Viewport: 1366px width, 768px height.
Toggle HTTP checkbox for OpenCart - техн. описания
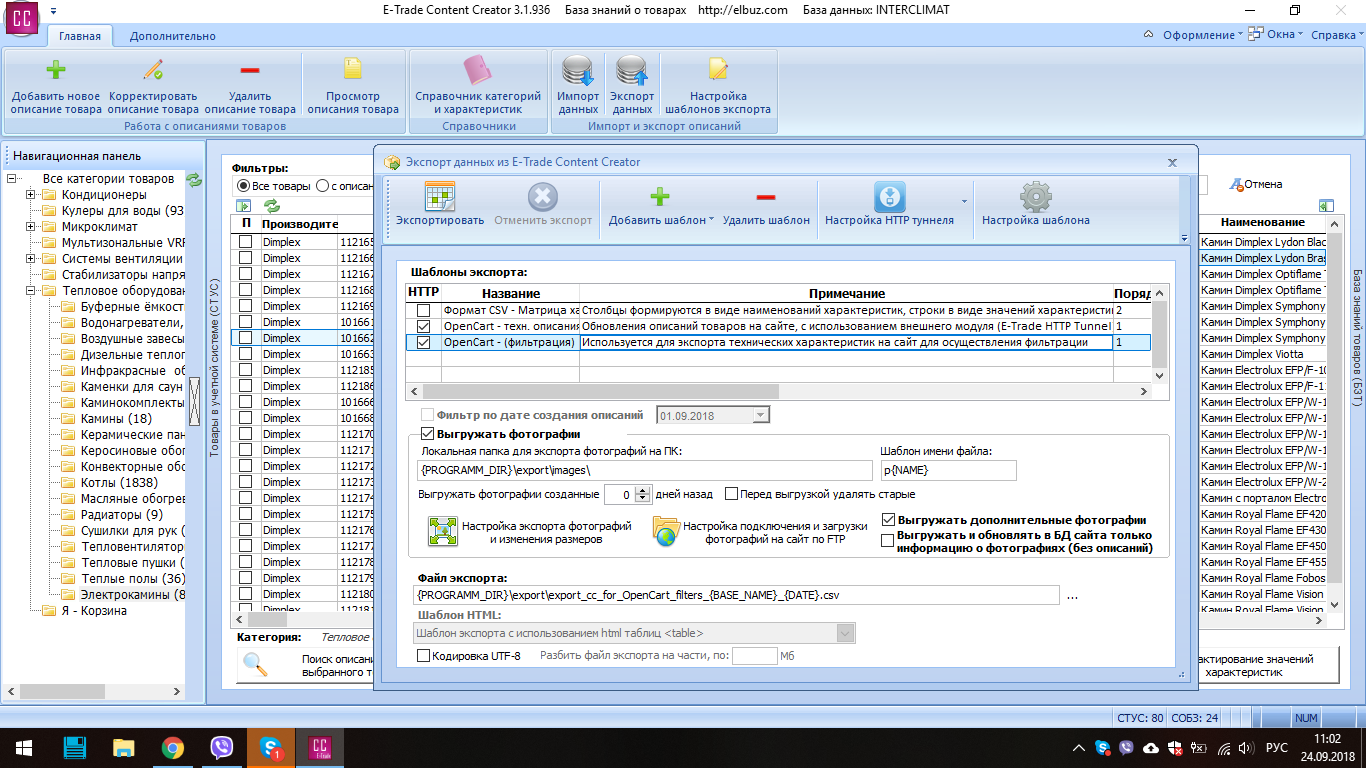coord(423,326)
